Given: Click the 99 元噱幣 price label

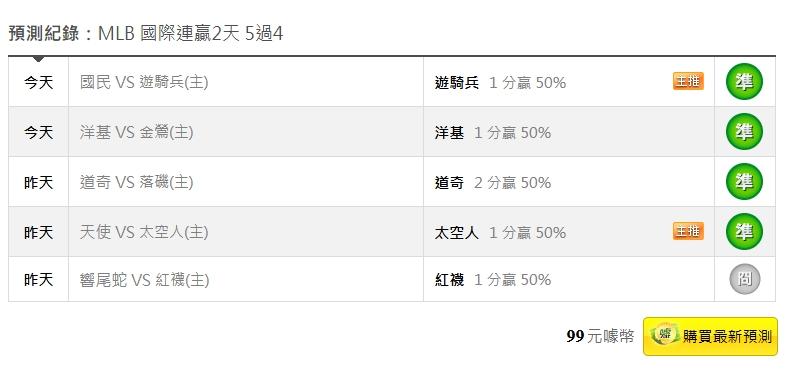Looking at the screenshot, I should (600, 336).
